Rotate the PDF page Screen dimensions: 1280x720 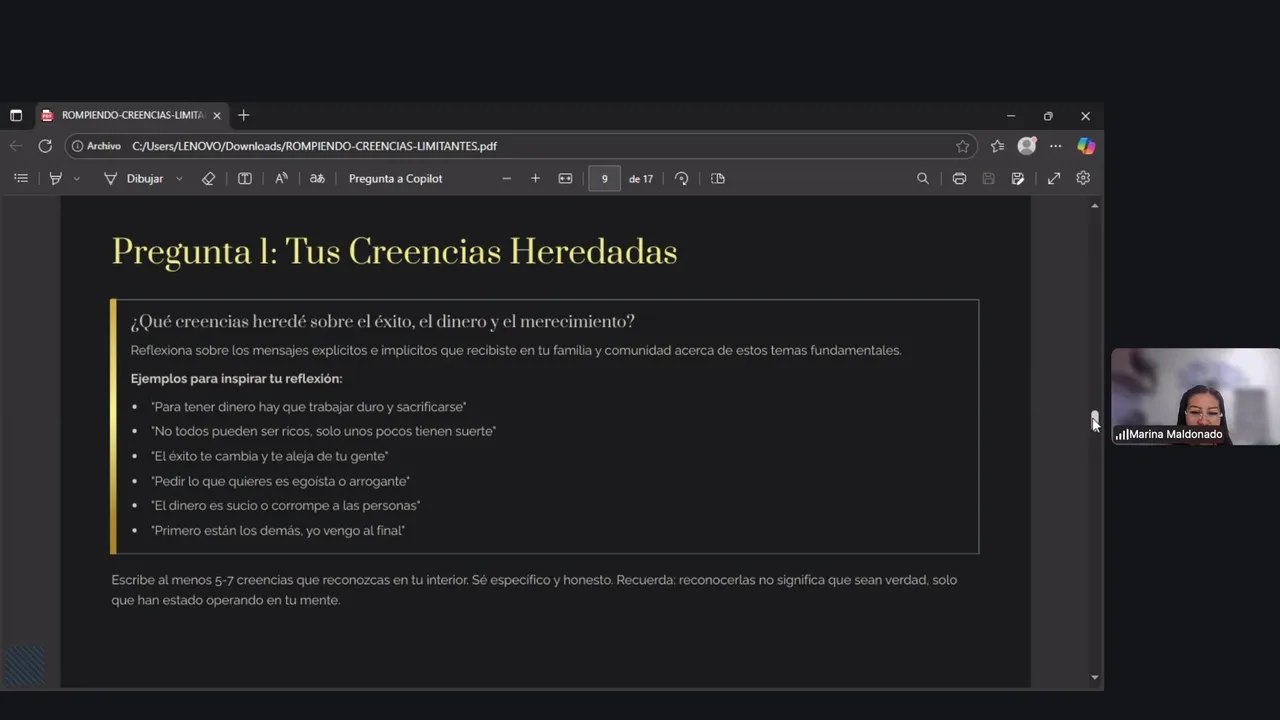[x=681, y=178]
